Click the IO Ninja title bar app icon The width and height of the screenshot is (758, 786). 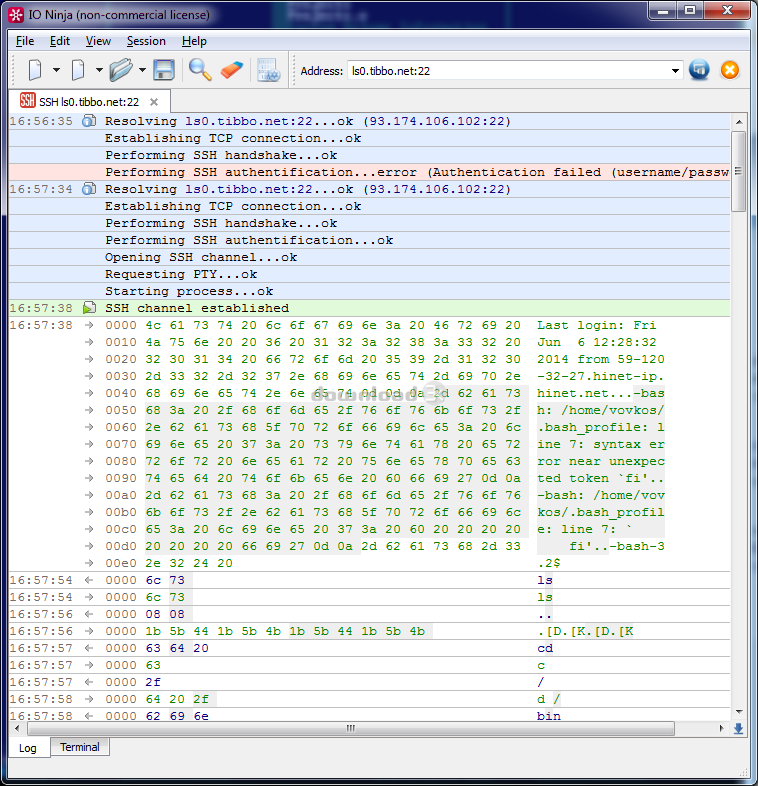point(16,15)
